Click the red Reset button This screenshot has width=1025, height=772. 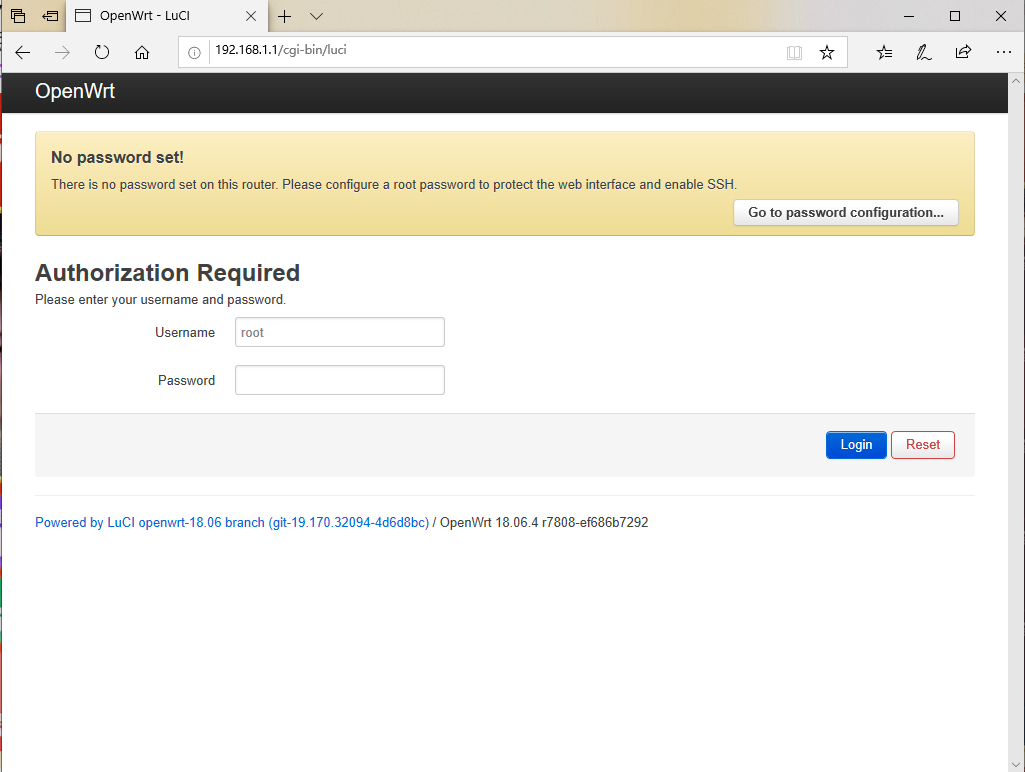click(922, 445)
